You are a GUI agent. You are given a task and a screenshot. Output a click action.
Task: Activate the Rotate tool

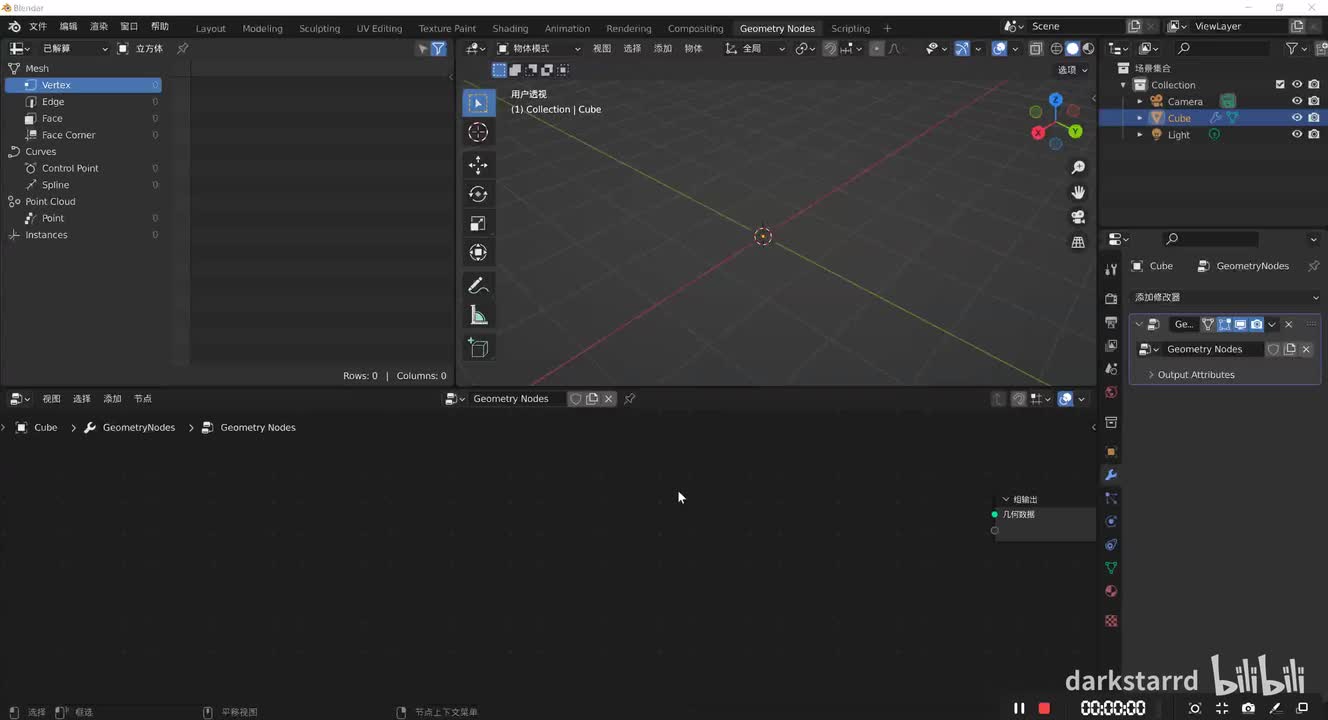point(478,194)
